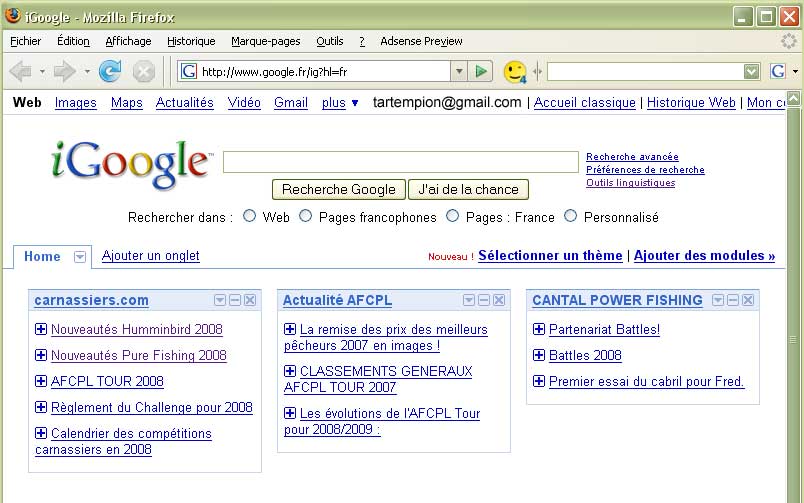
Task: Open the plus services dropdown
Action: (x=340, y=103)
